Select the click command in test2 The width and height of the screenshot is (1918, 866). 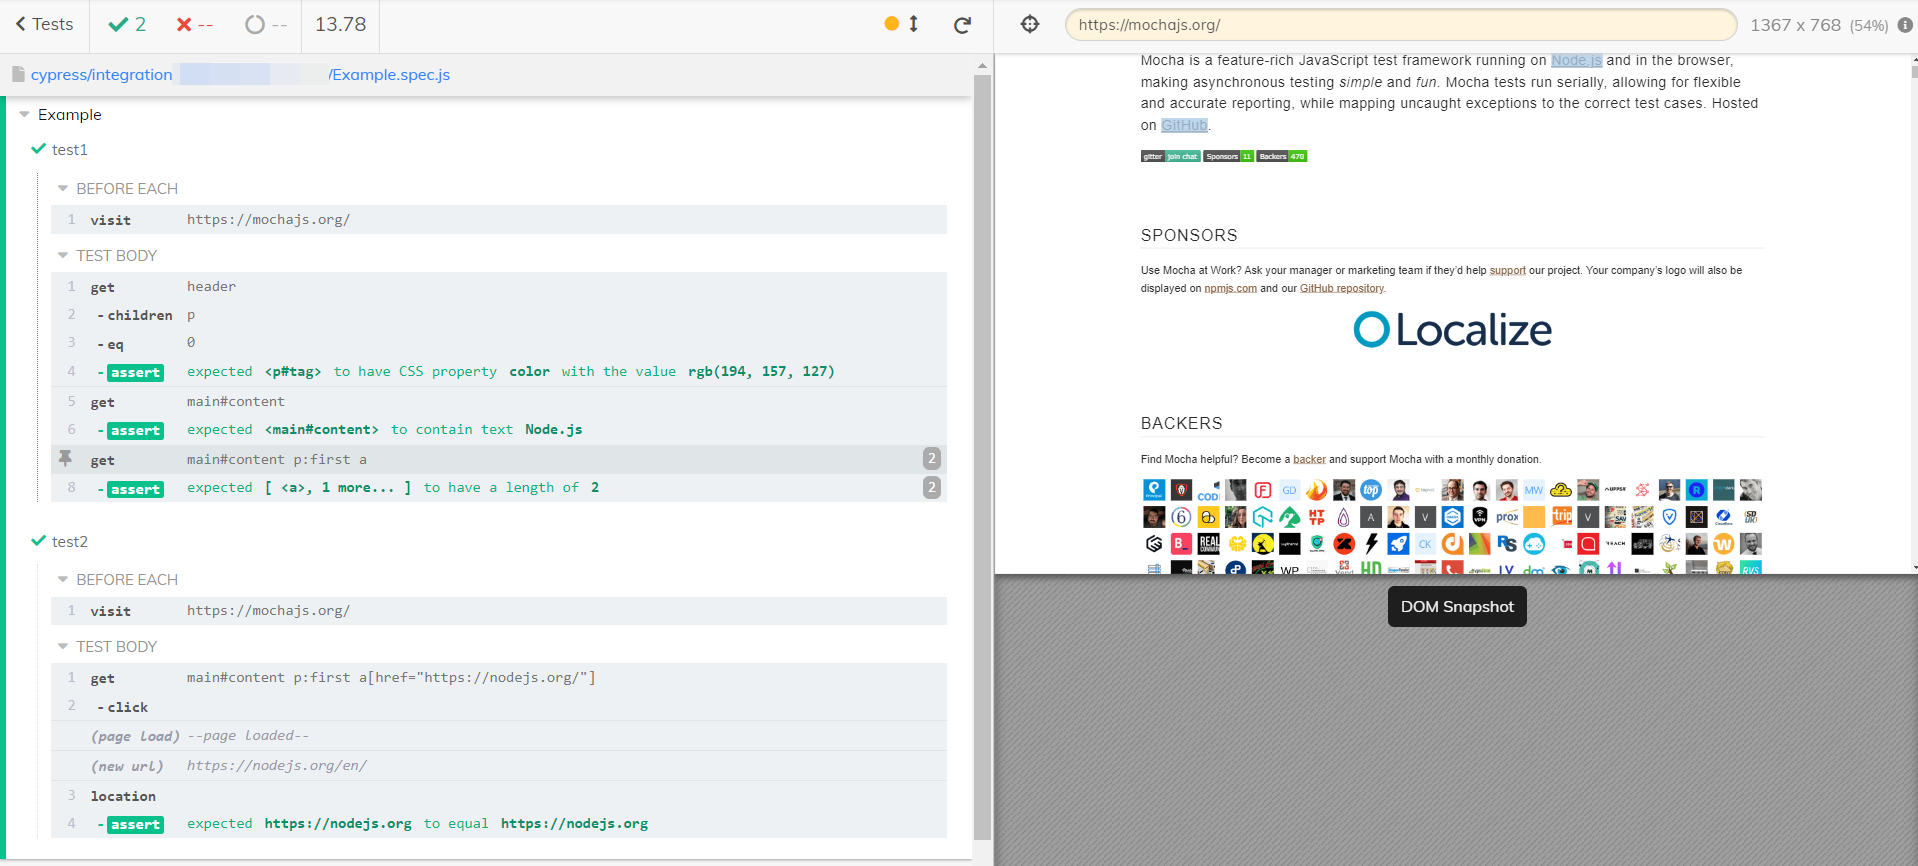[499, 707]
